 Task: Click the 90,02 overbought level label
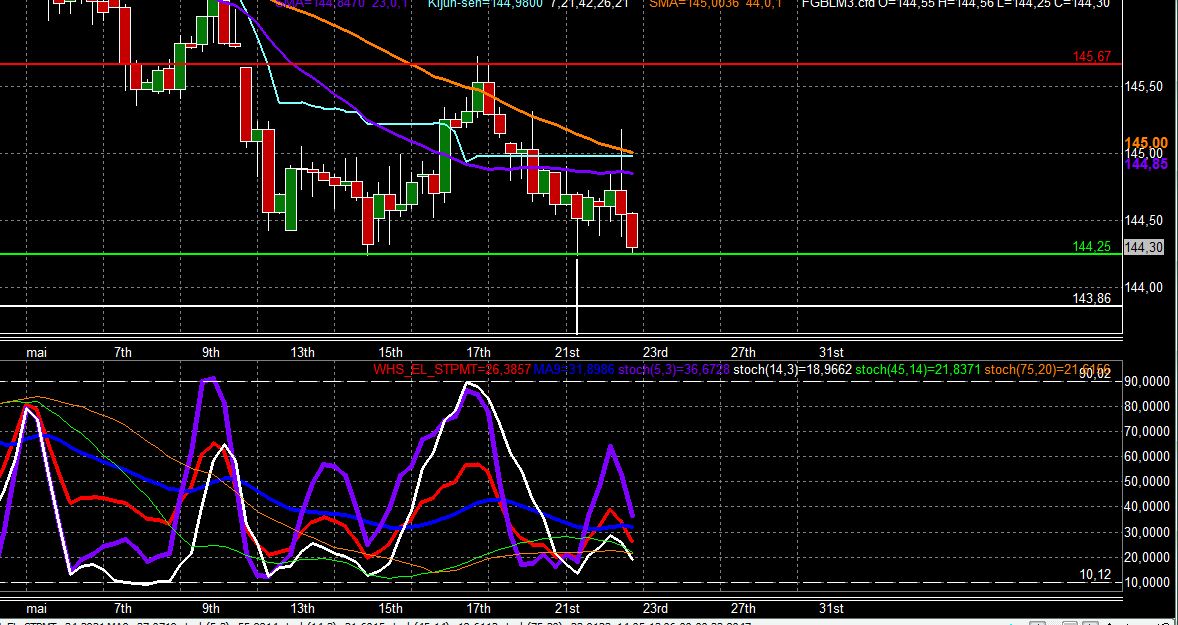point(1095,373)
